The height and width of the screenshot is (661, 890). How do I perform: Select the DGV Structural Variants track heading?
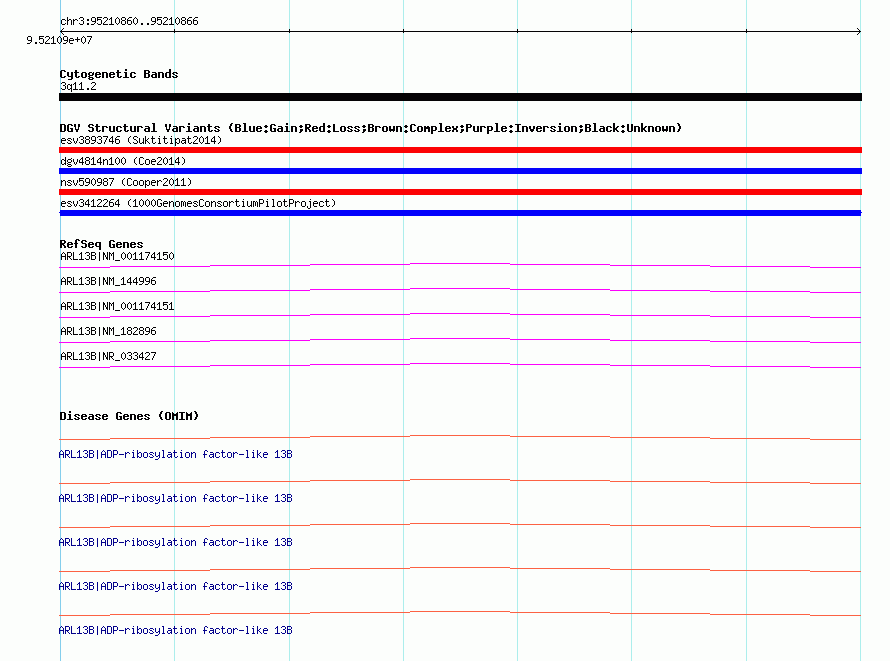(x=371, y=128)
